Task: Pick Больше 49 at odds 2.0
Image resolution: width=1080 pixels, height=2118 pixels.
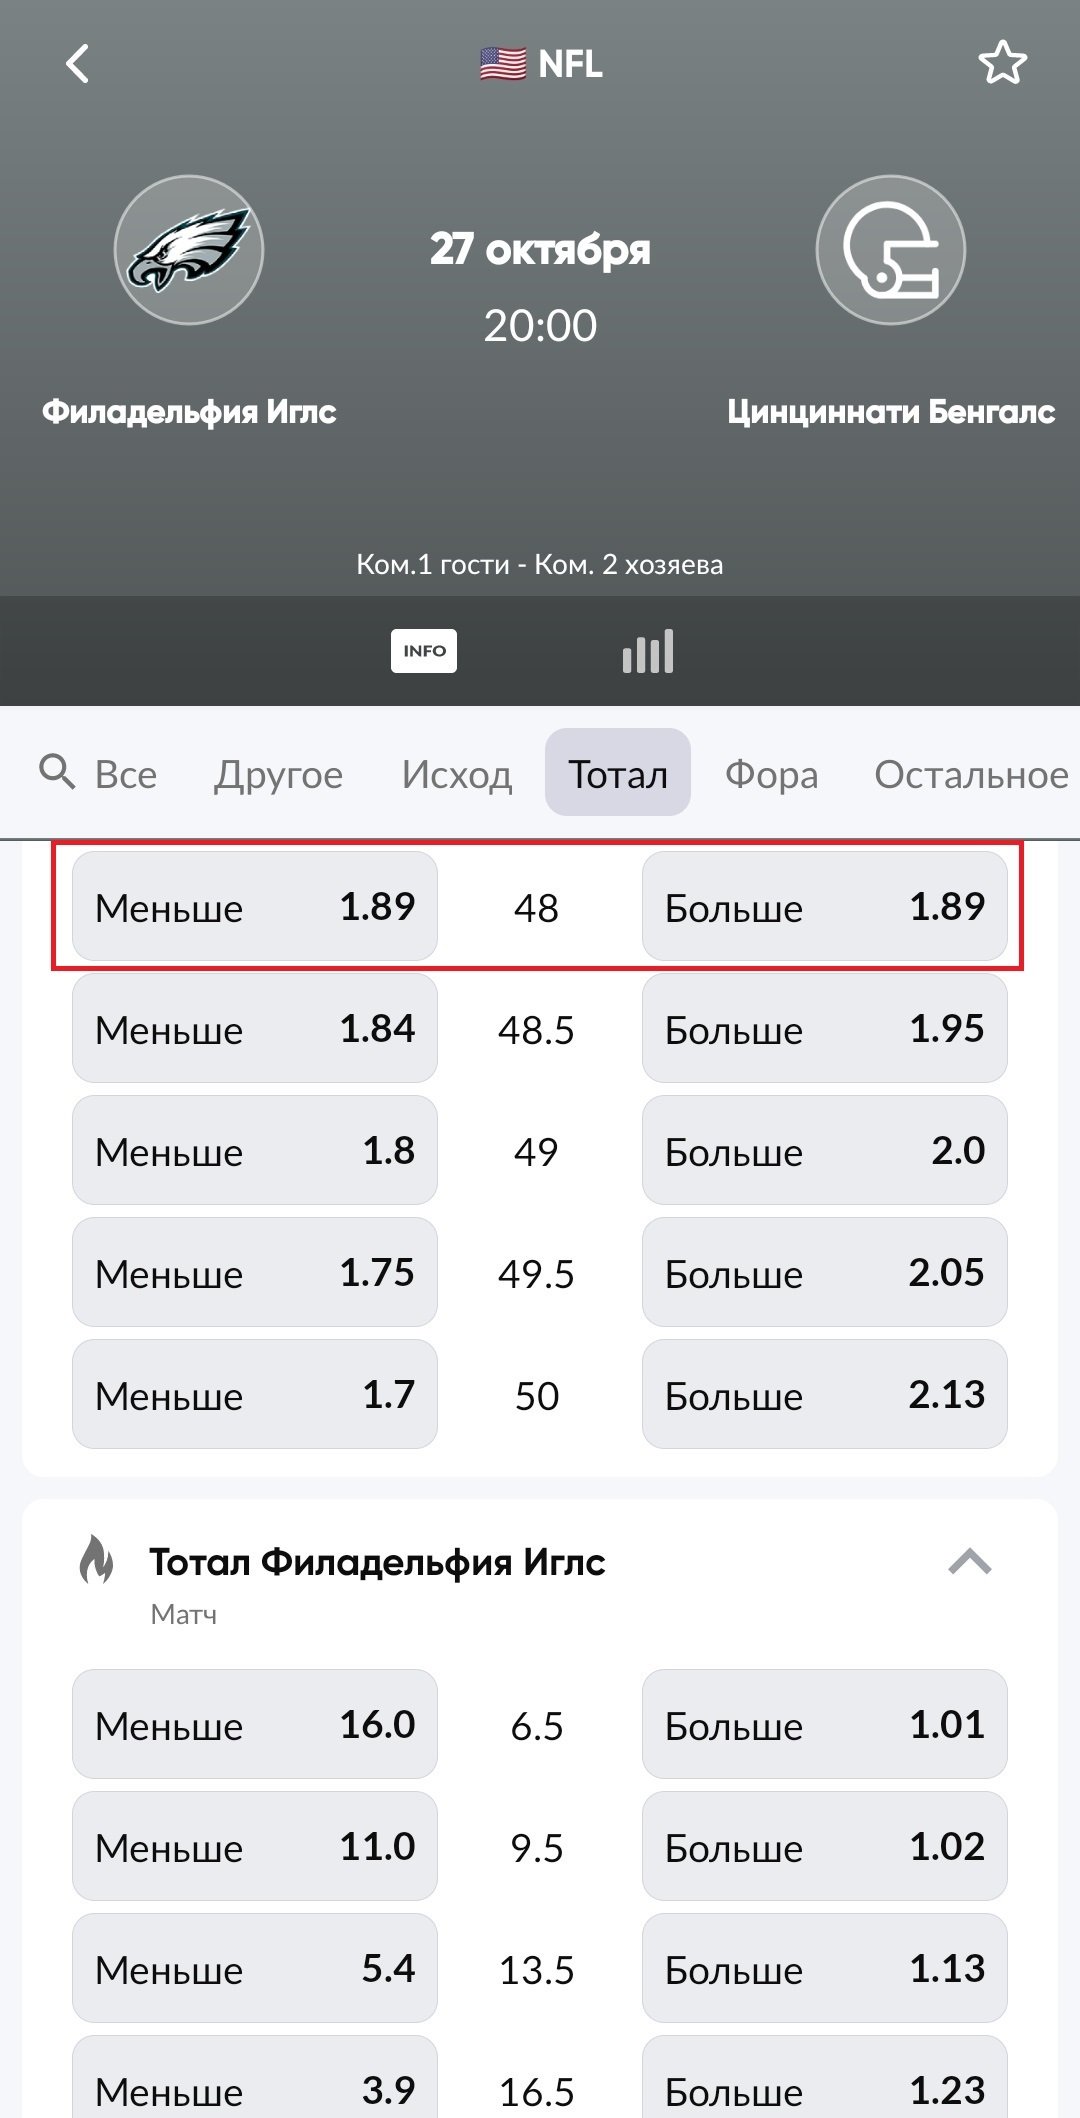Action: pos(824,1151)
